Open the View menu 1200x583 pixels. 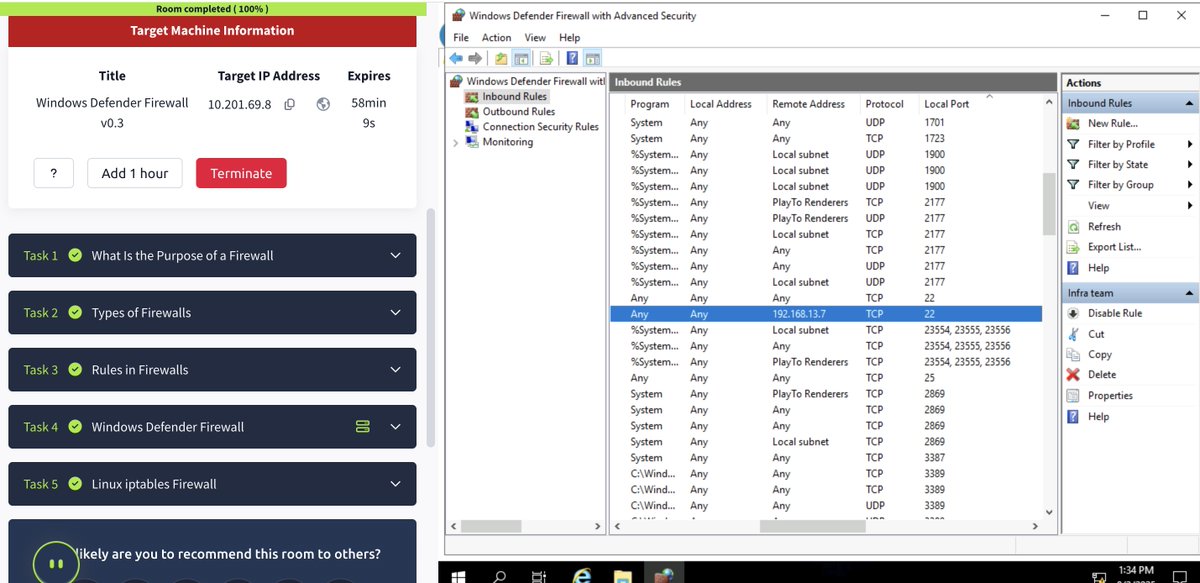535,37
